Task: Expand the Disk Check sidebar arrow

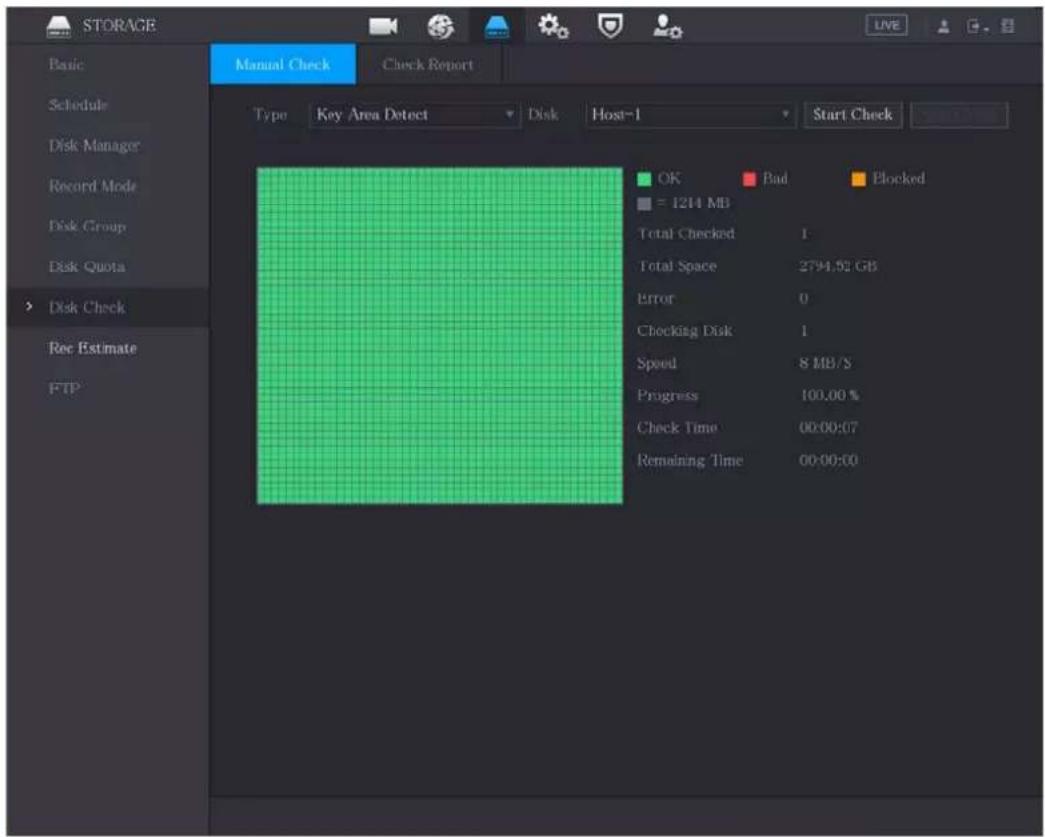Action: (29, 307)
